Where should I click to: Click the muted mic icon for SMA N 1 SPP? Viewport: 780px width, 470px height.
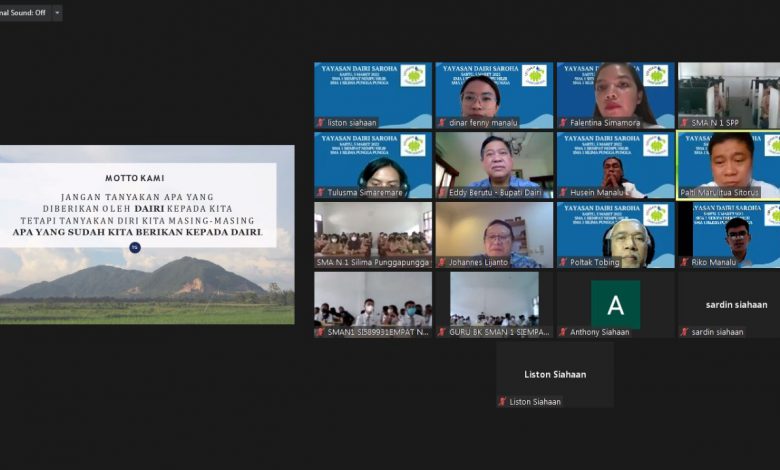coord(684,123)
